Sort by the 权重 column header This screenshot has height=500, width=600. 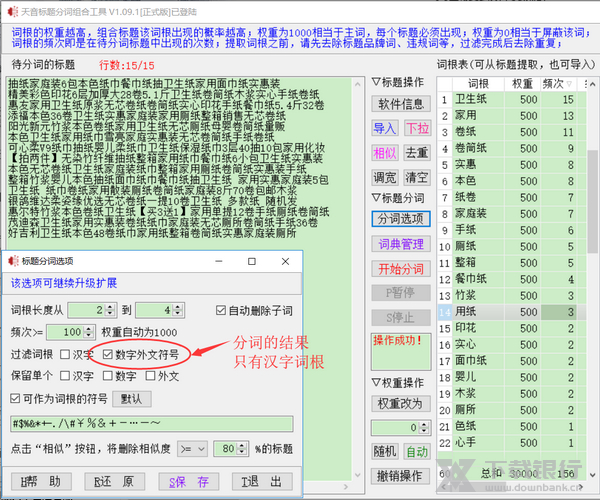[523, 84]
